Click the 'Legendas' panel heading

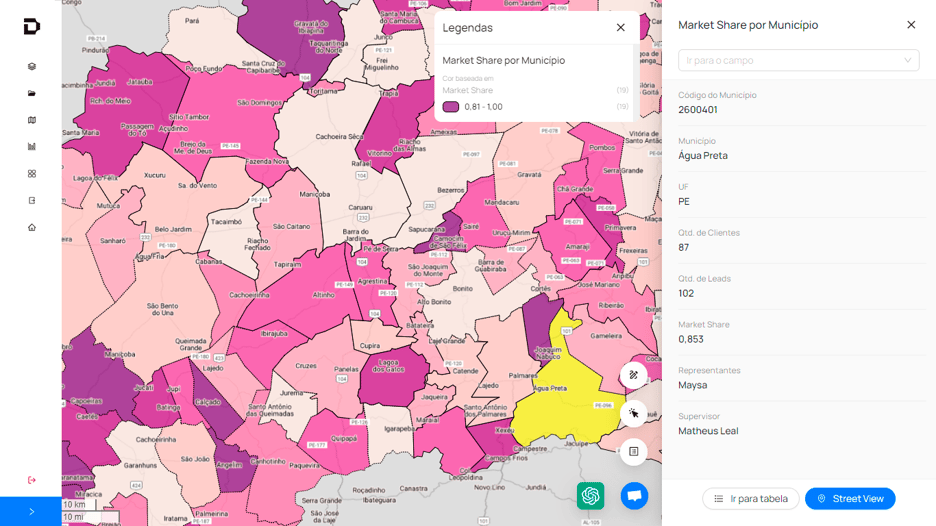[x=467, y=27]
